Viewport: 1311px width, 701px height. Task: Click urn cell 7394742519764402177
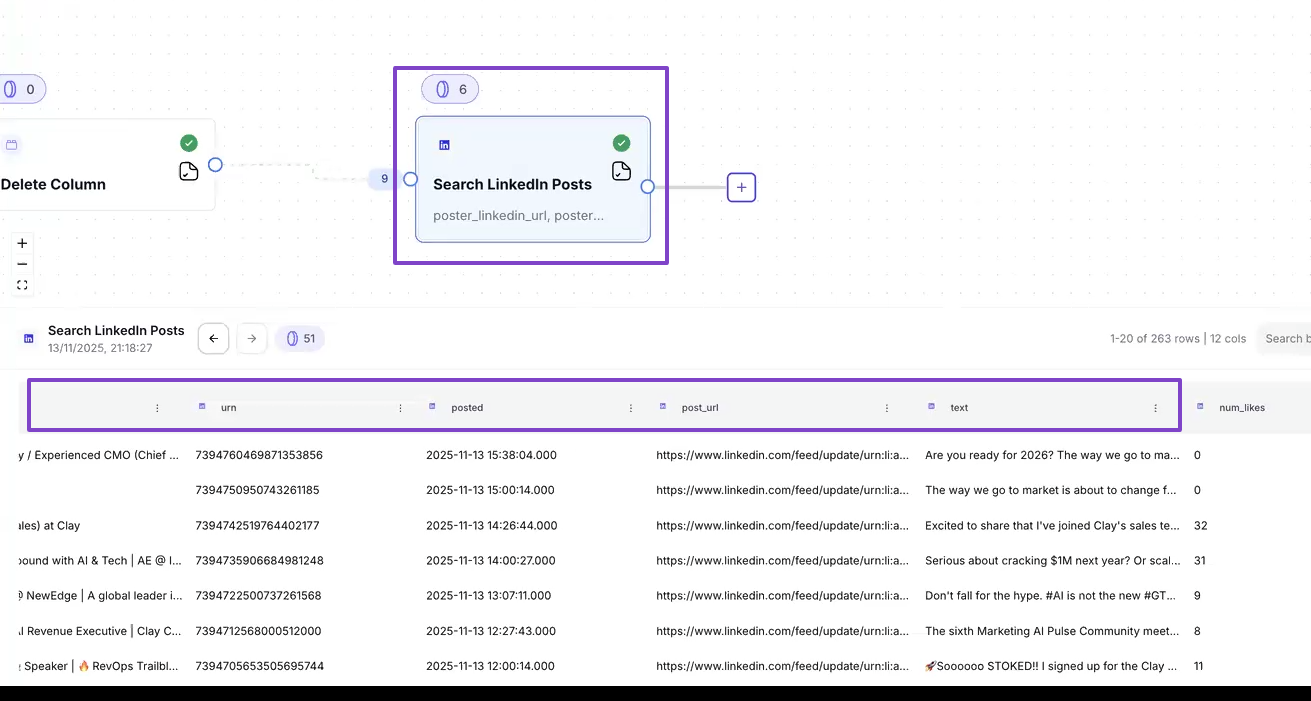pos(257,525)
